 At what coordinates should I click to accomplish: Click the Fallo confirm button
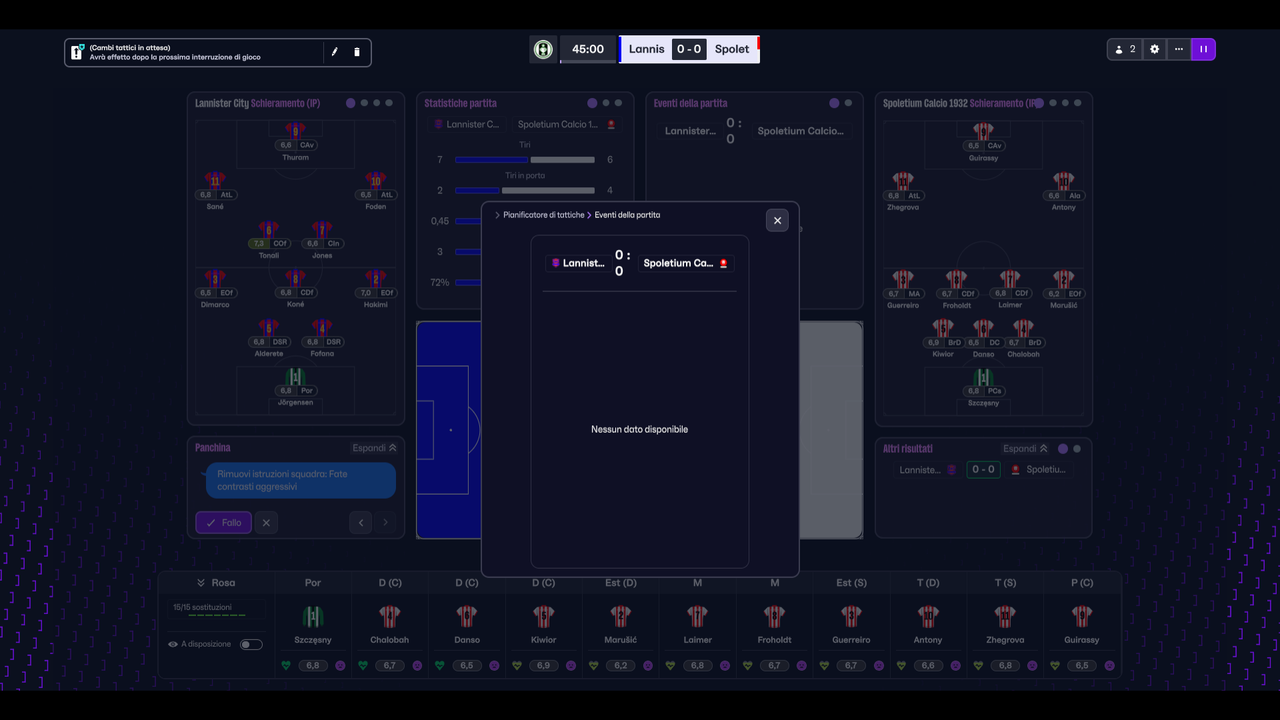coord(223,522)
